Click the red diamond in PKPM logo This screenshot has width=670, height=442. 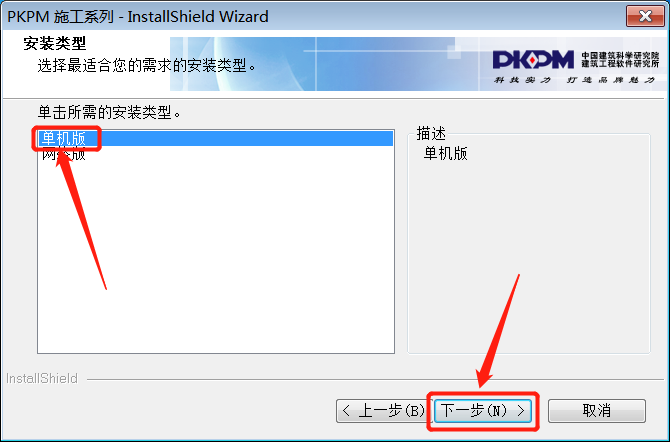(532, 60)
